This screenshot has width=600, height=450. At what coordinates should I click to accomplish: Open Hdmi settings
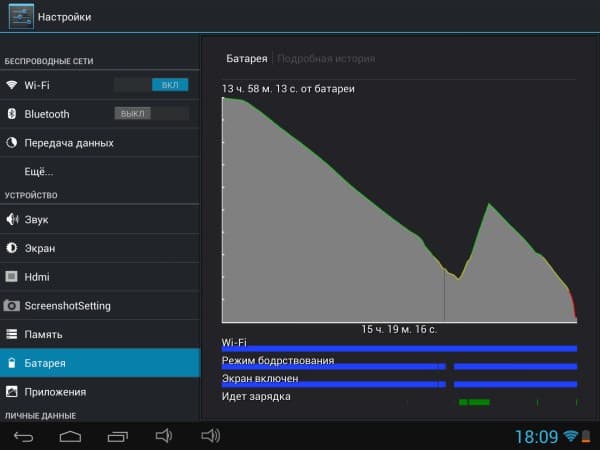point(100,277)
